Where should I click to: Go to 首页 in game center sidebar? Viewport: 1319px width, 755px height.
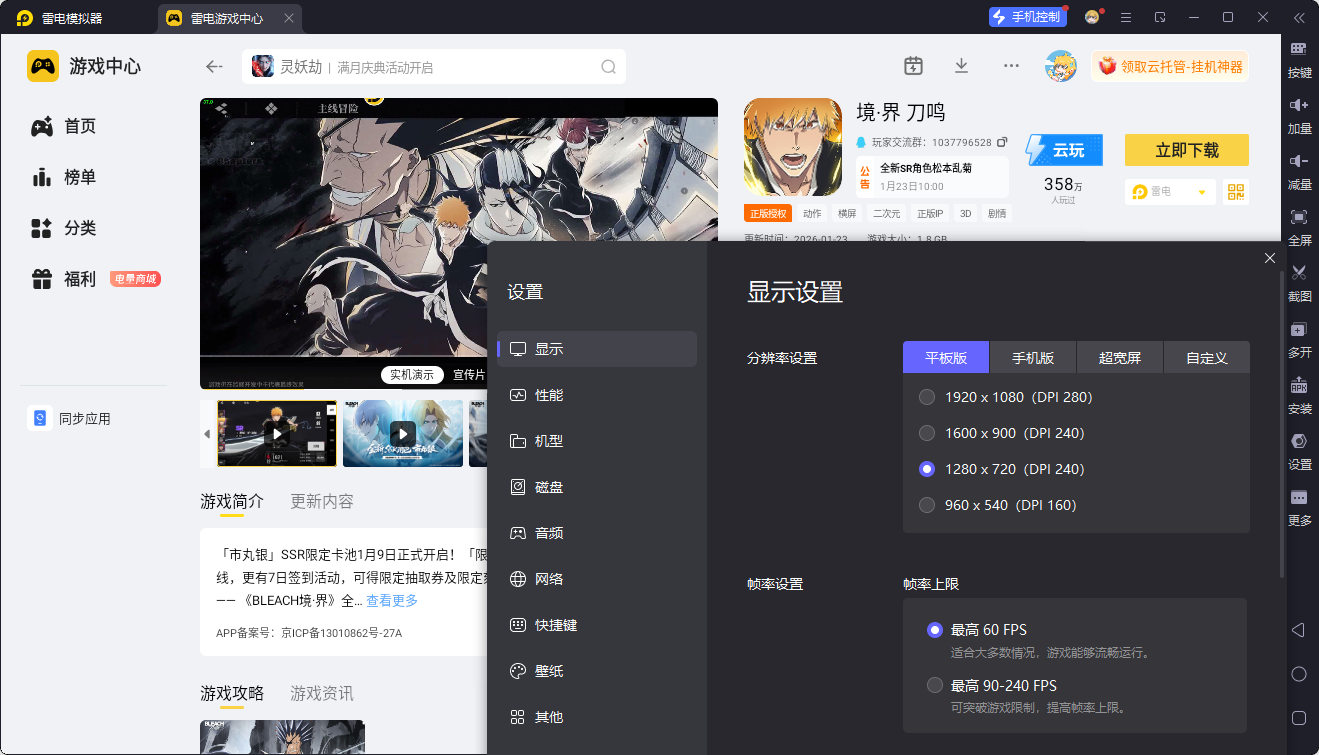(x=64, y=126)
